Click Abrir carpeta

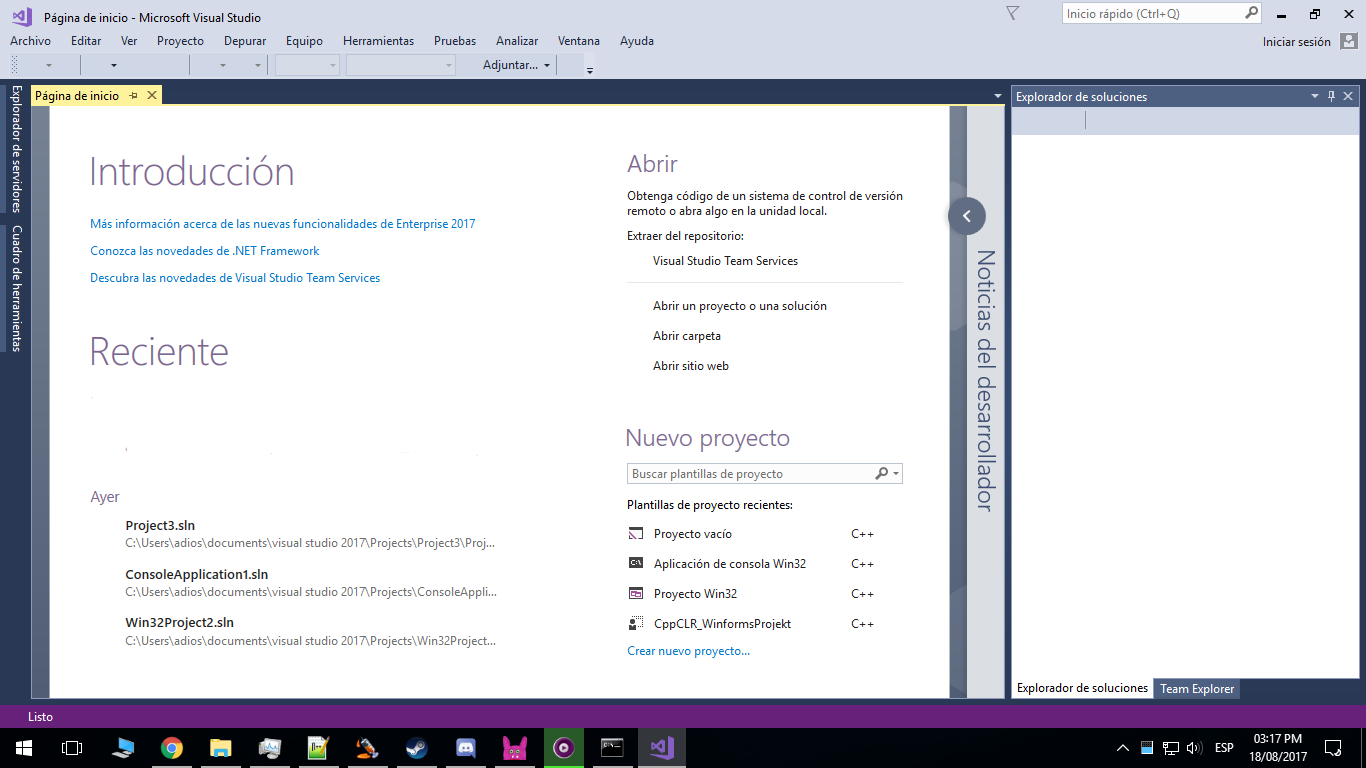tap(687, 336)
